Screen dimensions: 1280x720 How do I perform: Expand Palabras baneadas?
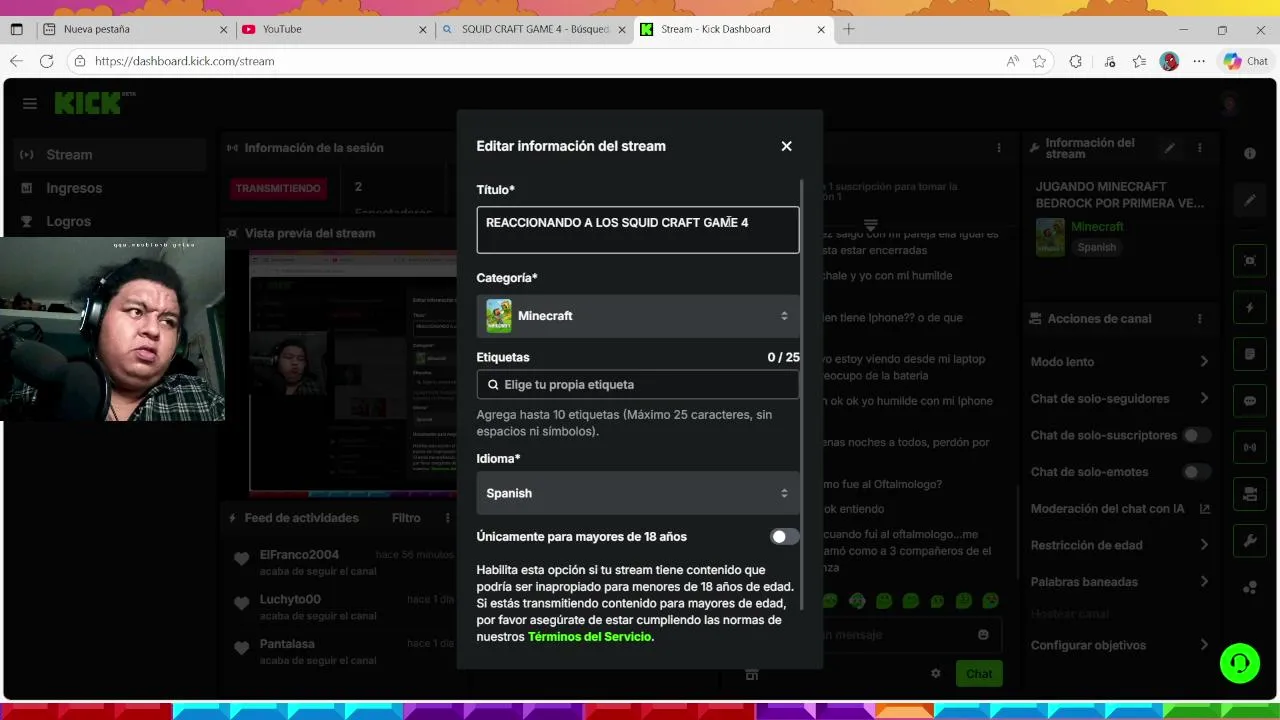tap(1120, 582)
